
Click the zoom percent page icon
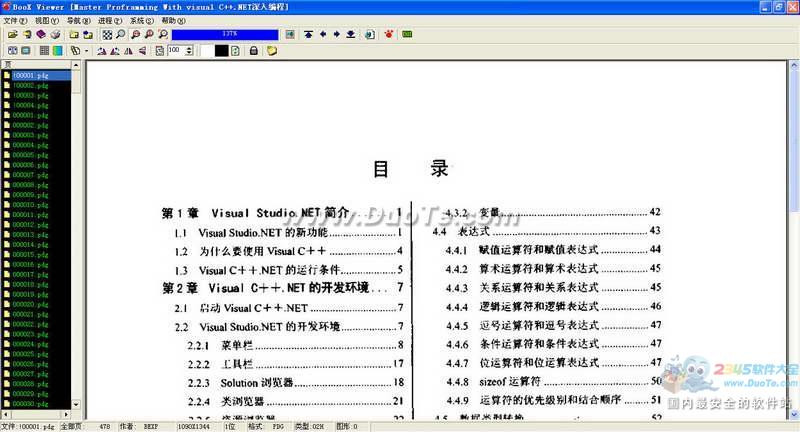pyautogui.click(x=160, y=50)
